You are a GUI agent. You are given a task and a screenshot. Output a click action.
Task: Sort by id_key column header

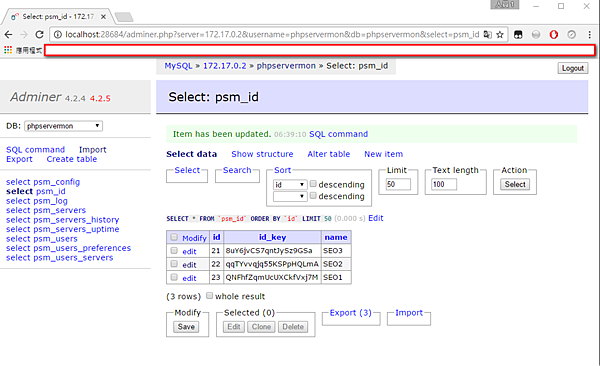(x=272, y=237)
